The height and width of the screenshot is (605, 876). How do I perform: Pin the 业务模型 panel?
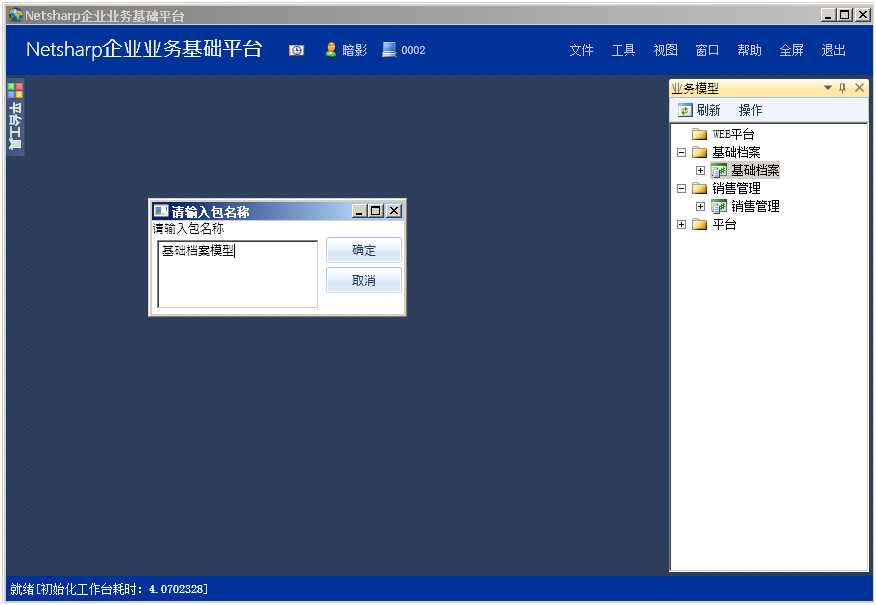pos(842,88)
